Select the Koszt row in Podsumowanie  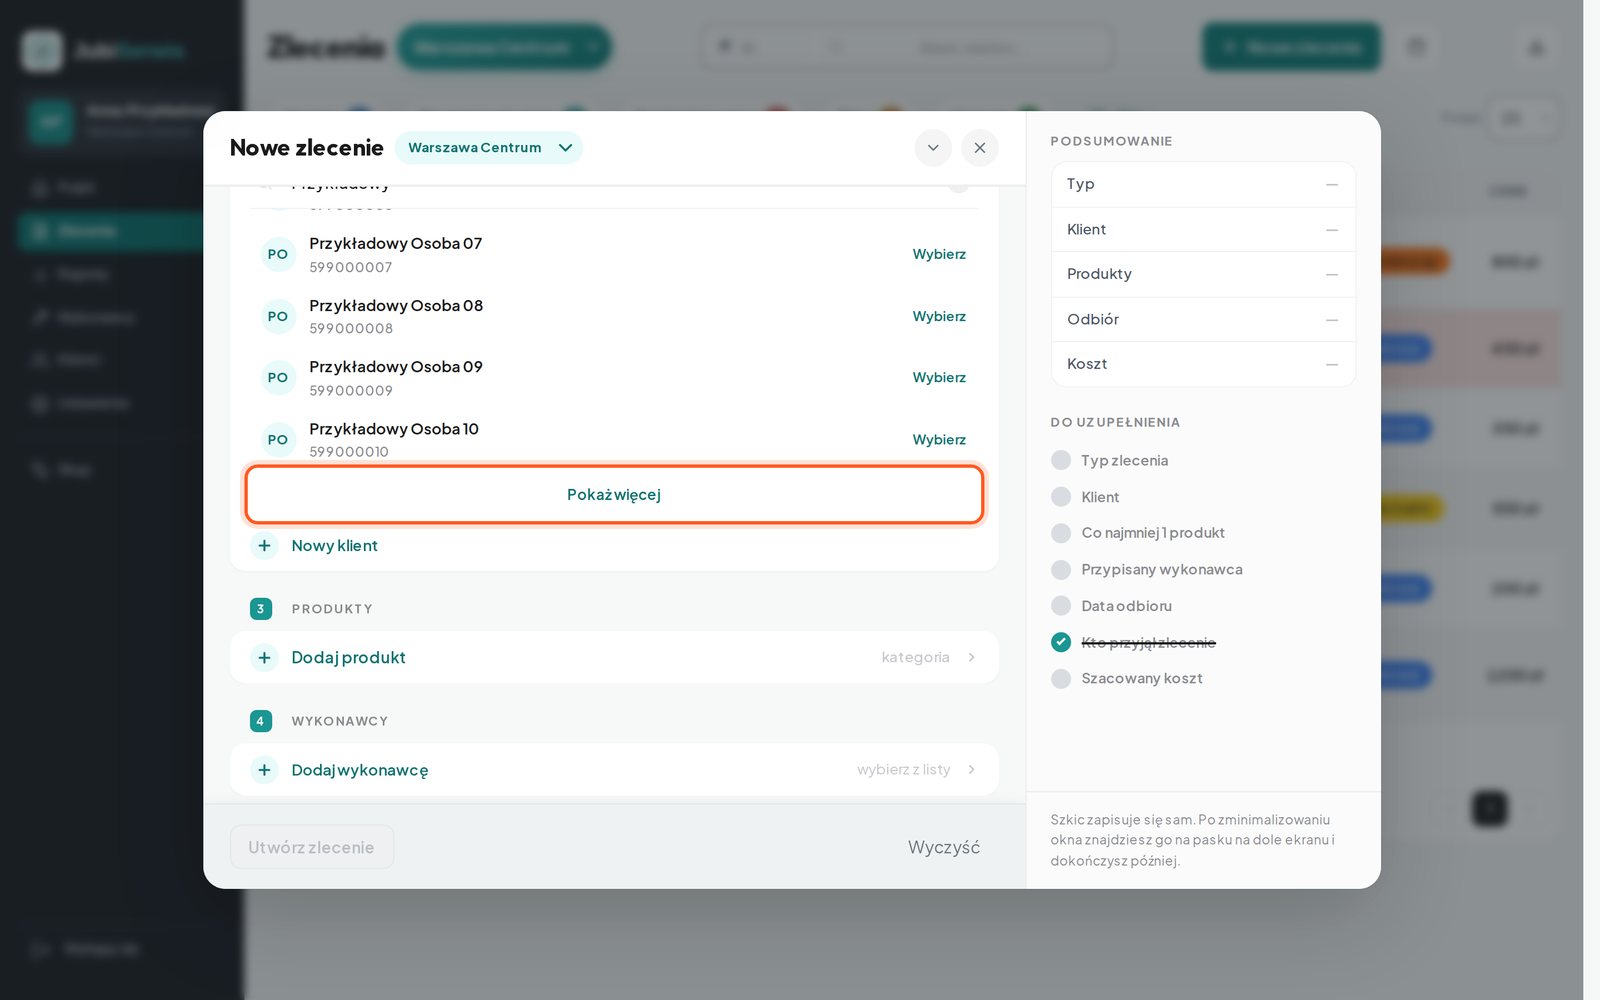point(1203,364)
